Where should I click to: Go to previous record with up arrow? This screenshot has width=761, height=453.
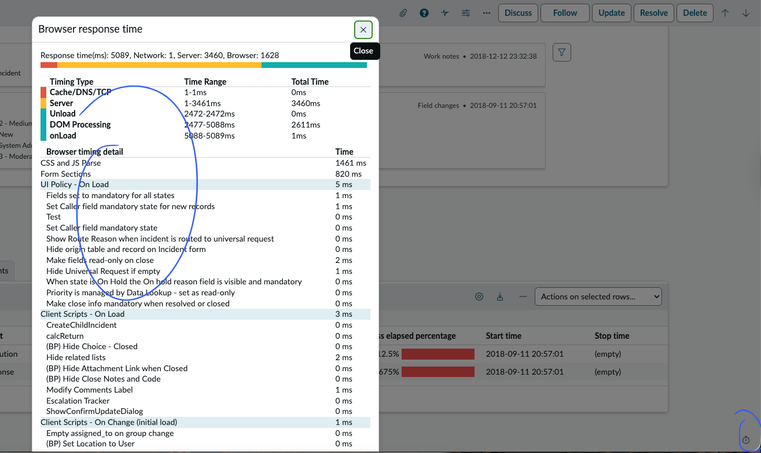tap(725, 13)
